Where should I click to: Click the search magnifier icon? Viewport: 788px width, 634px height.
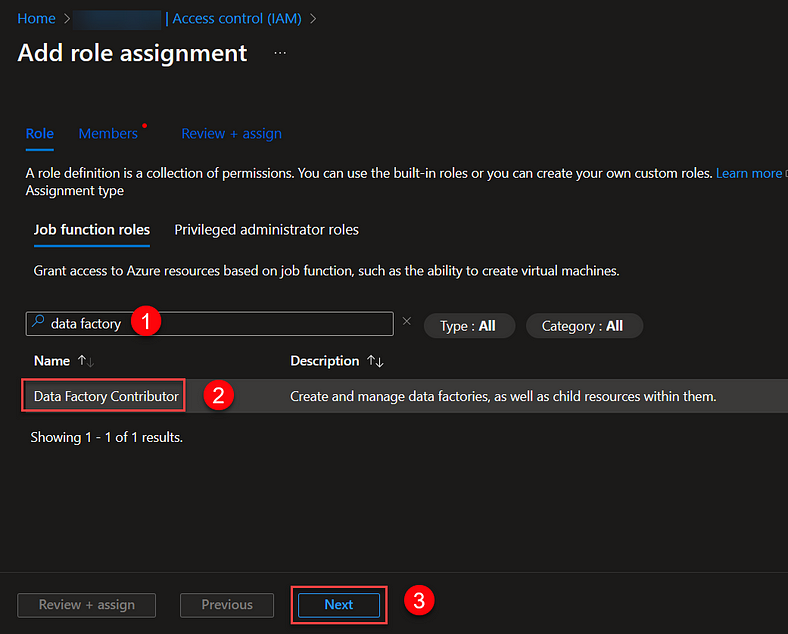click(39, 324)
